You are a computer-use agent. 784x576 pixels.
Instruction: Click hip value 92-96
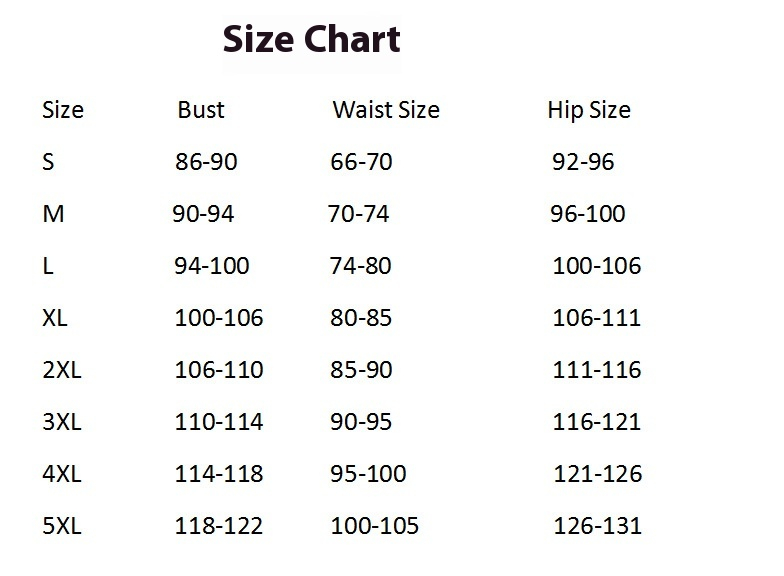click(x=583, y=162)
